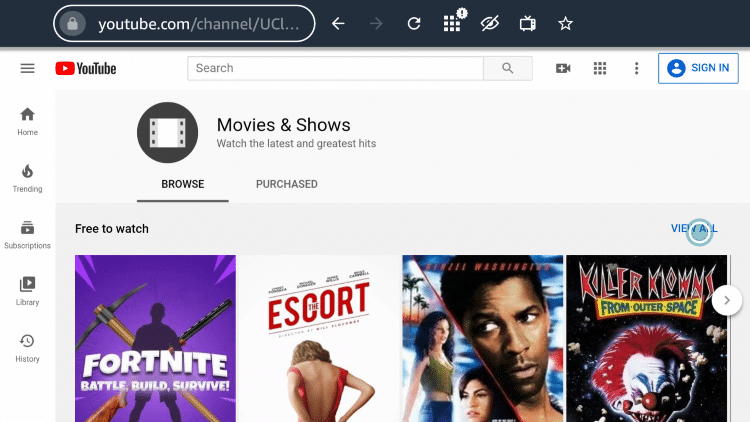Click 'Watch the latest and greatest hits' text
The image size is (750, 422).
point(297,144)
